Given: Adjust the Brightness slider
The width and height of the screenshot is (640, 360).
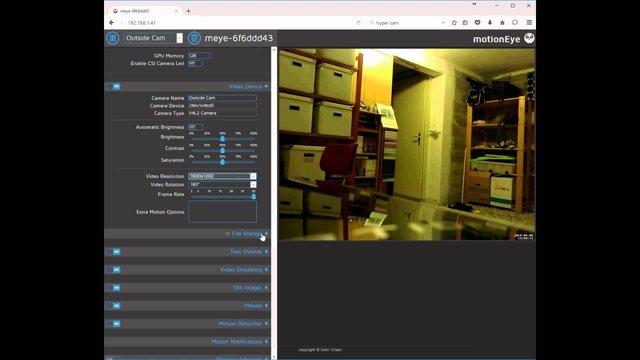Looking at the screenshot, I should coord(222,139).
